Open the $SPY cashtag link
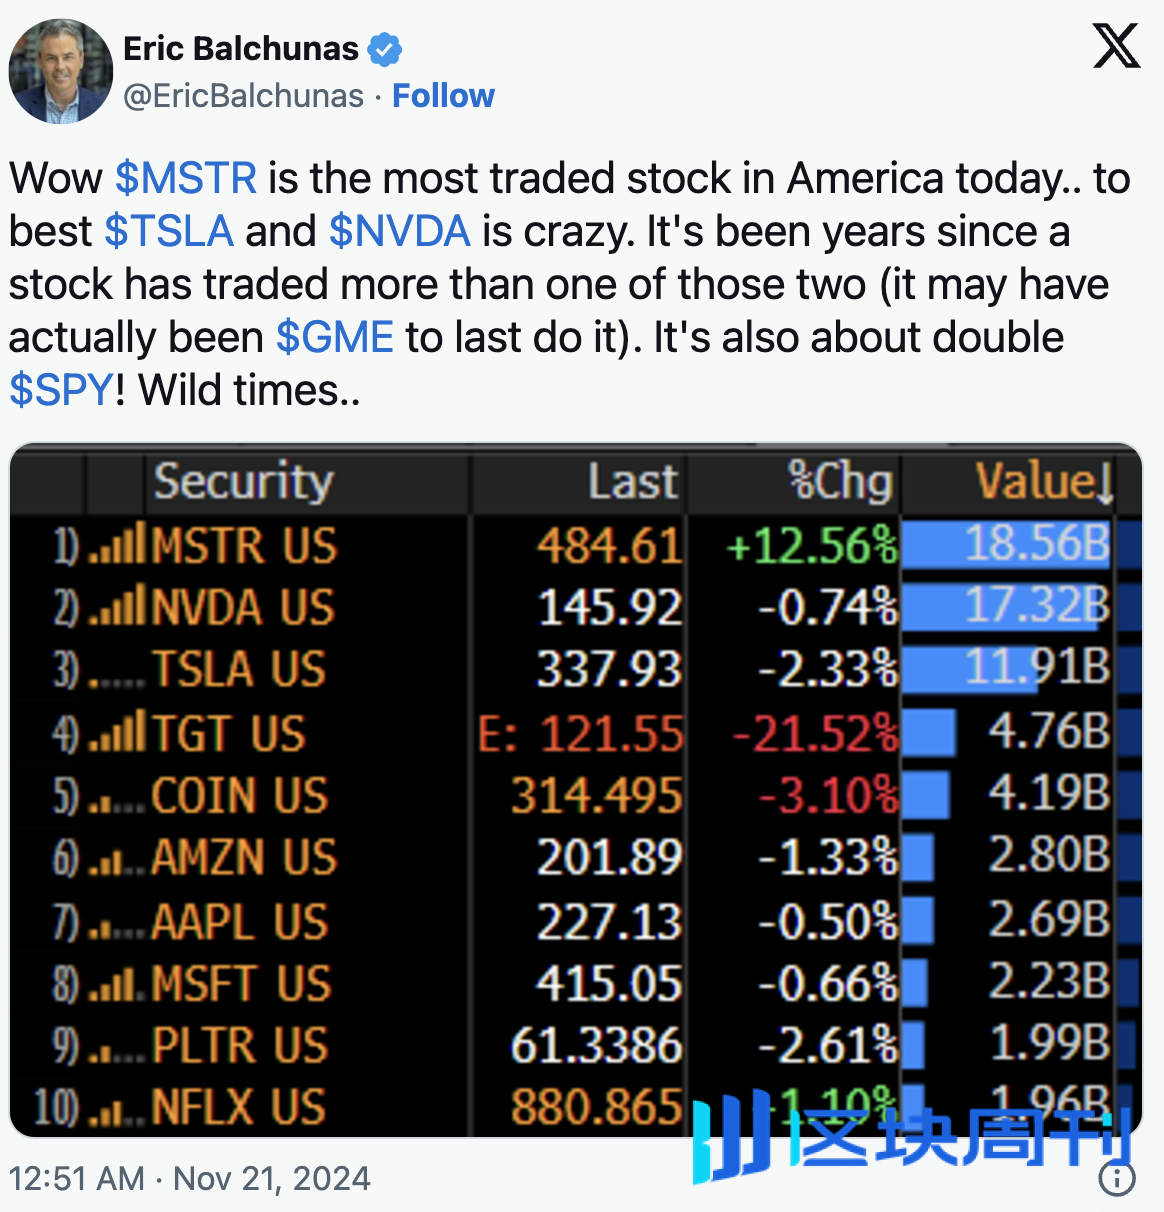 (x=61, y=390)
